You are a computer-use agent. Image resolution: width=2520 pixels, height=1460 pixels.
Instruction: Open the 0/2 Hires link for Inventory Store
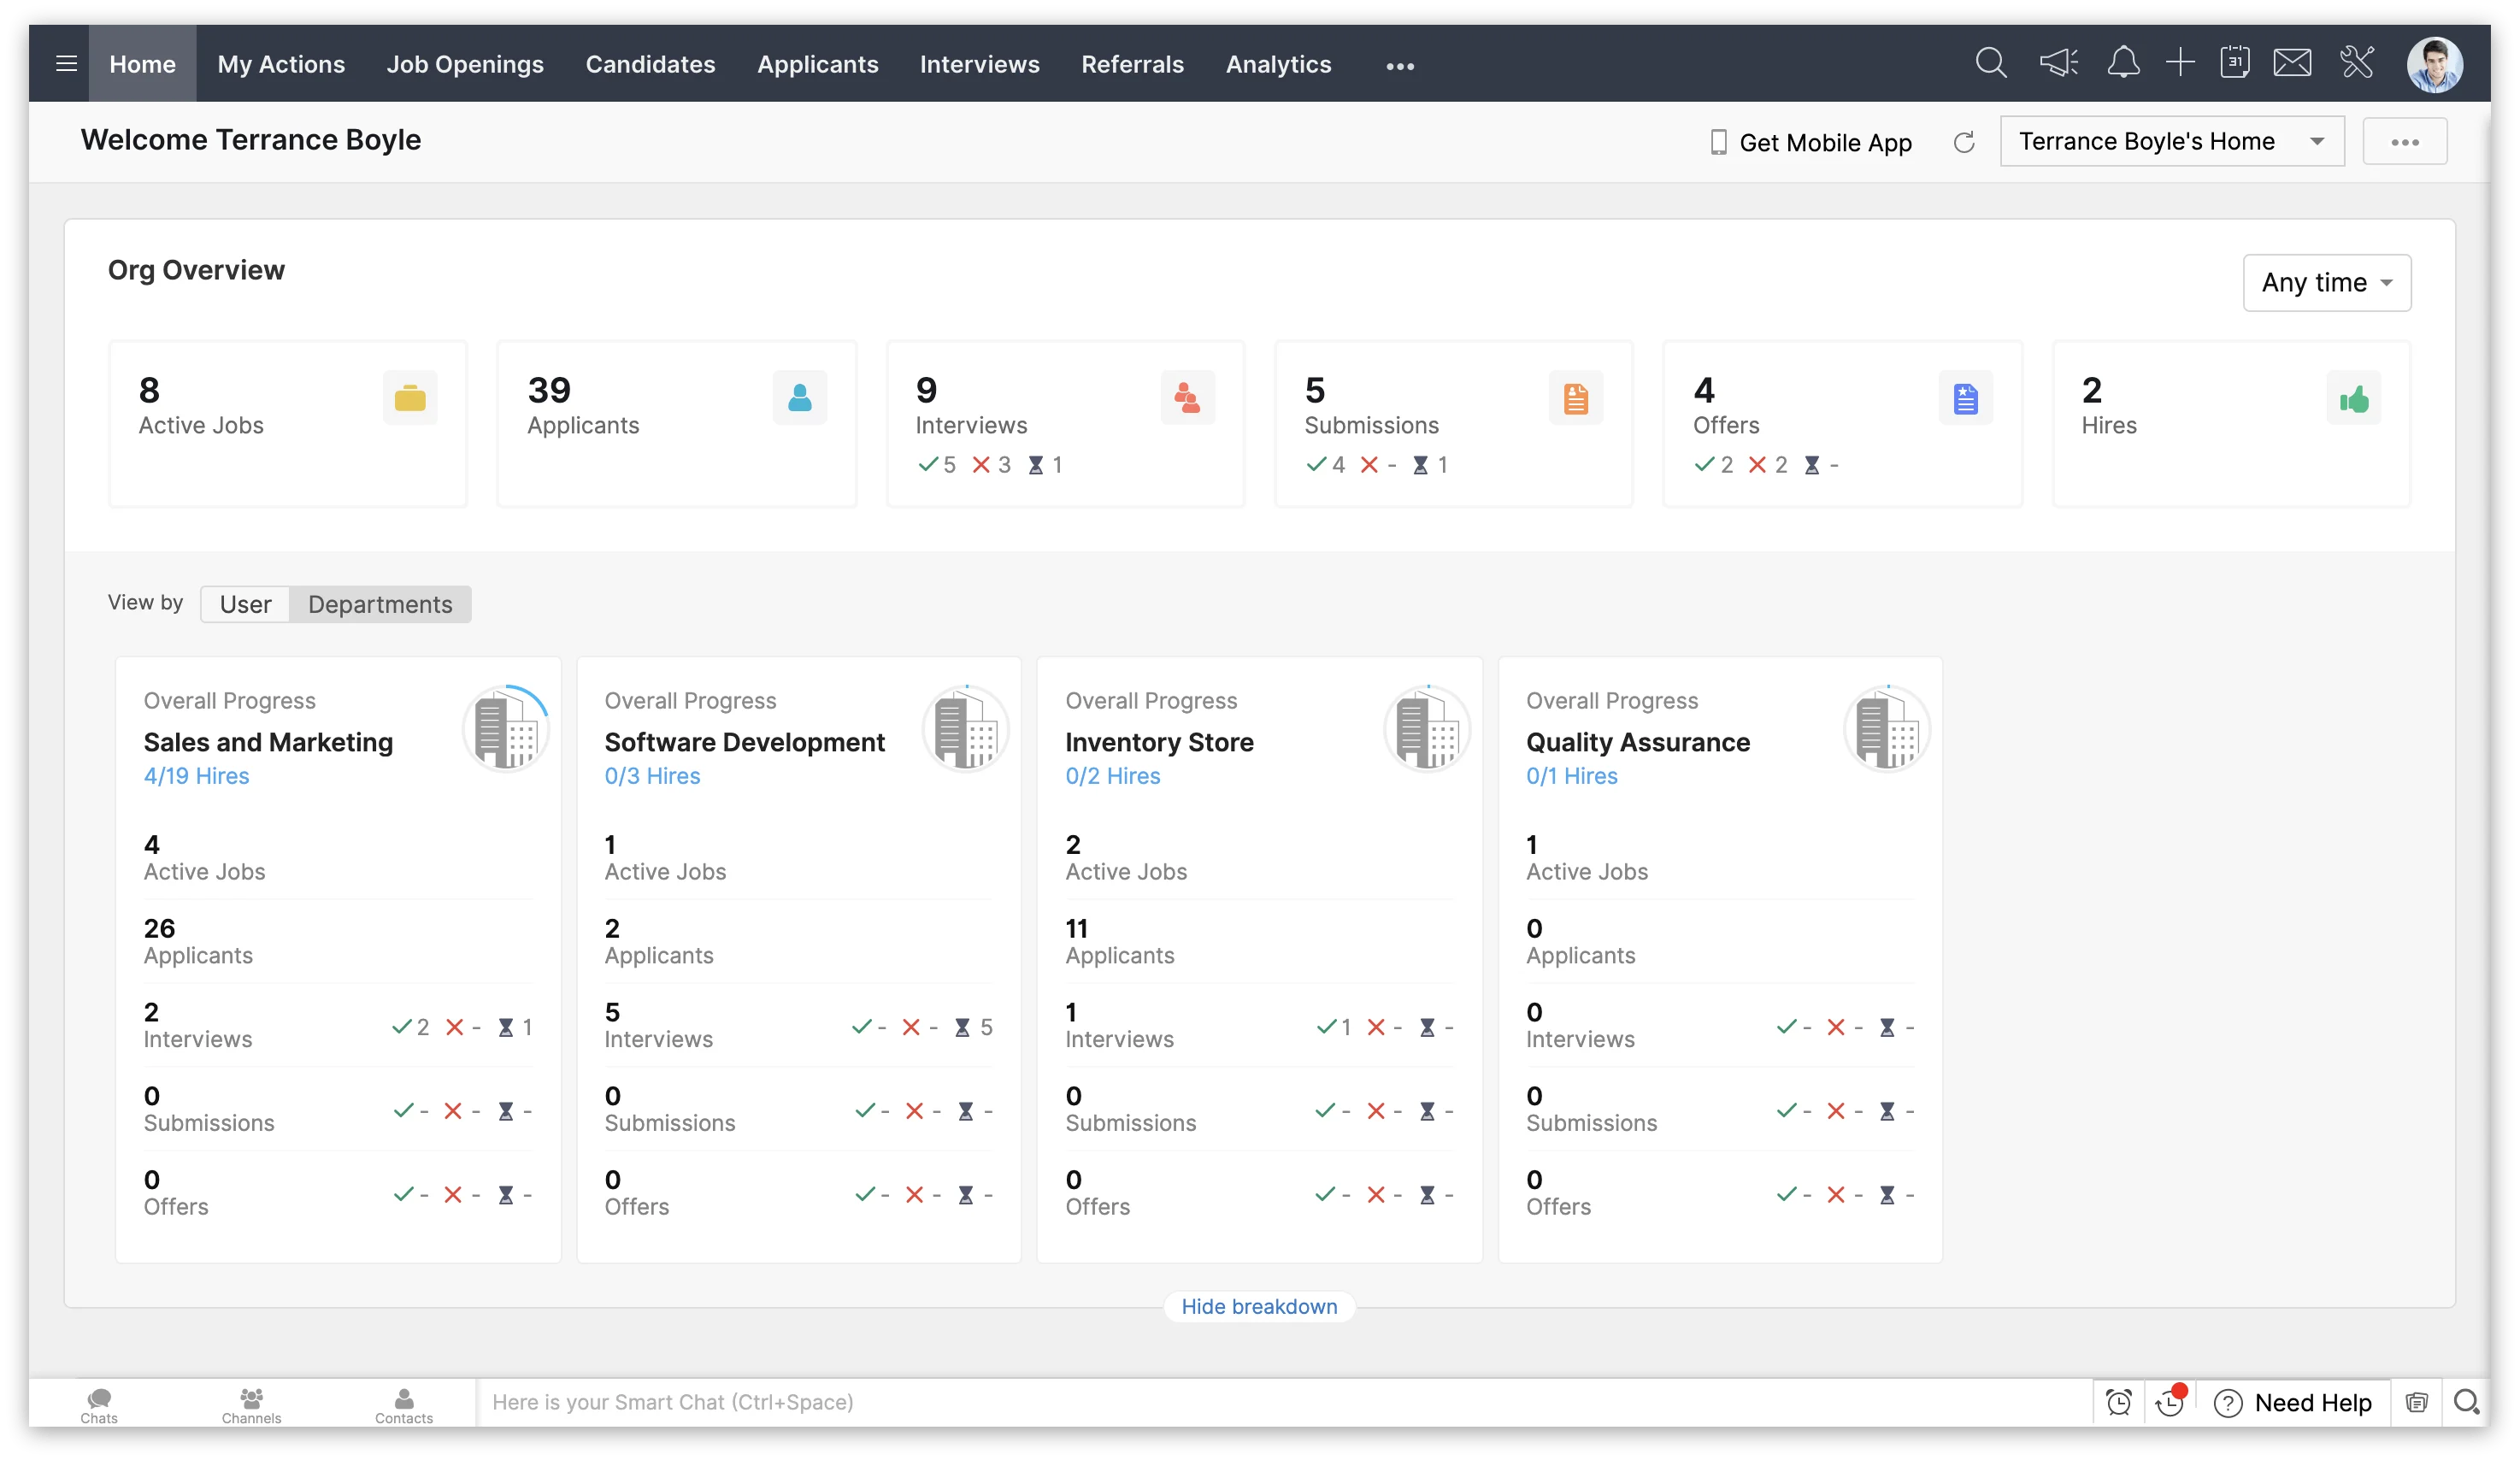point(1112,776)
